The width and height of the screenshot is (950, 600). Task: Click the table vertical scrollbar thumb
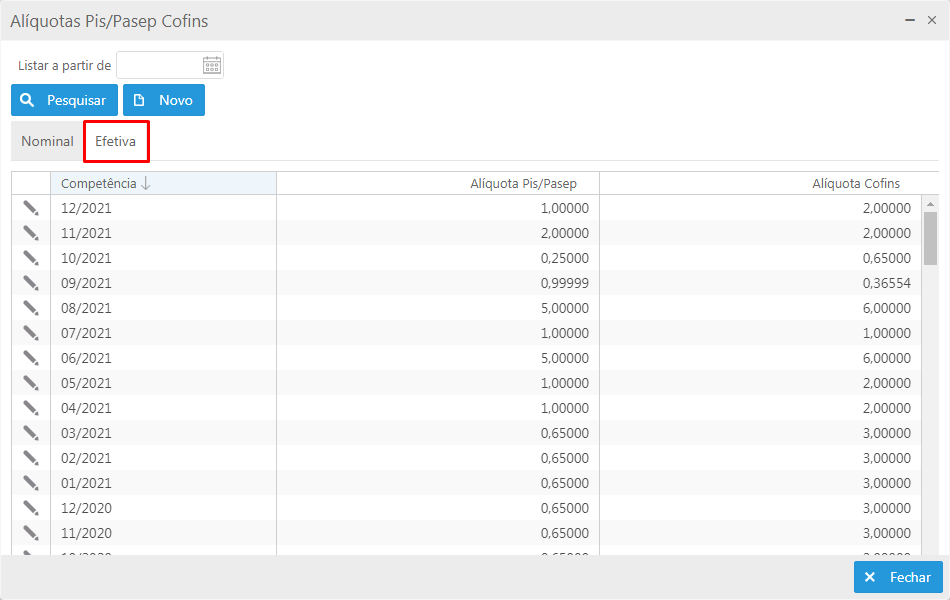click(x=931, y=238)
